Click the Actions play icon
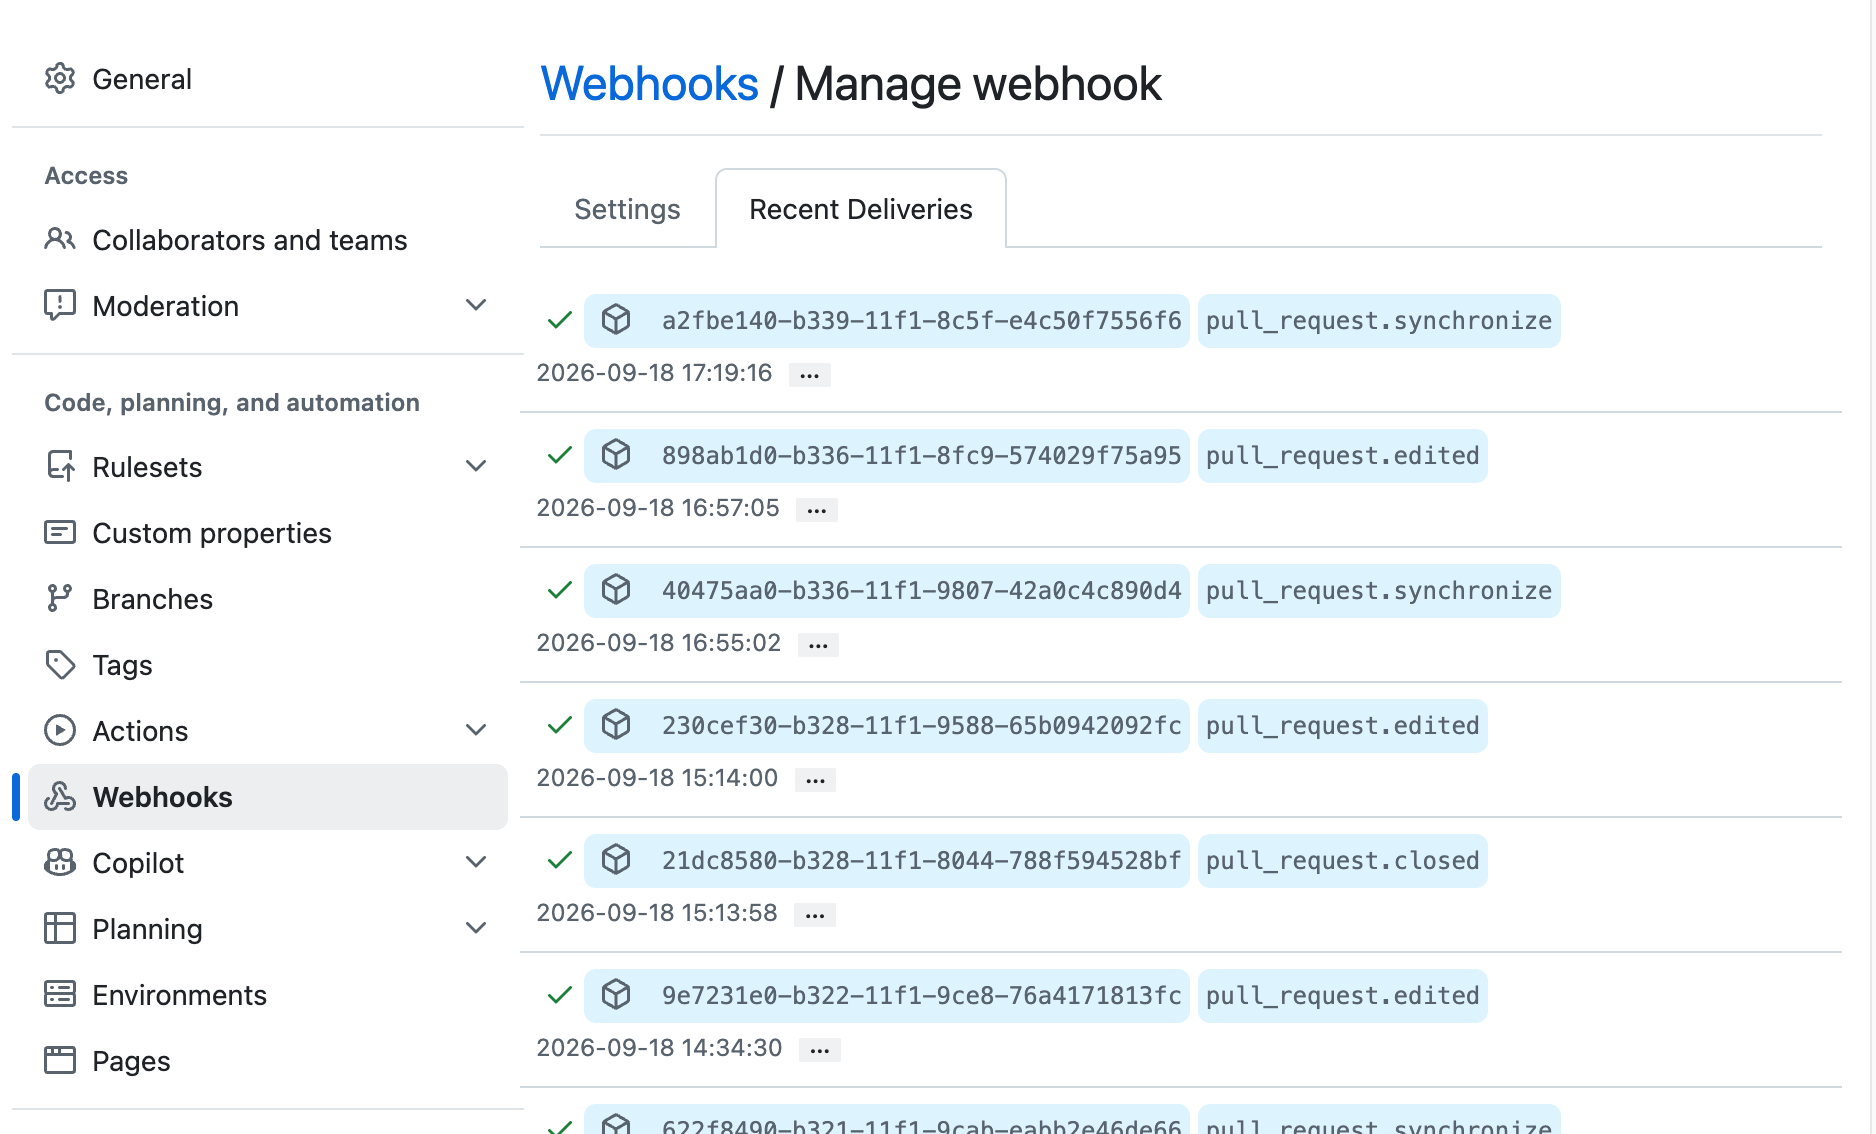Image resolution: width=1876 pixels, height=1134 pixels. coord(60,731)
